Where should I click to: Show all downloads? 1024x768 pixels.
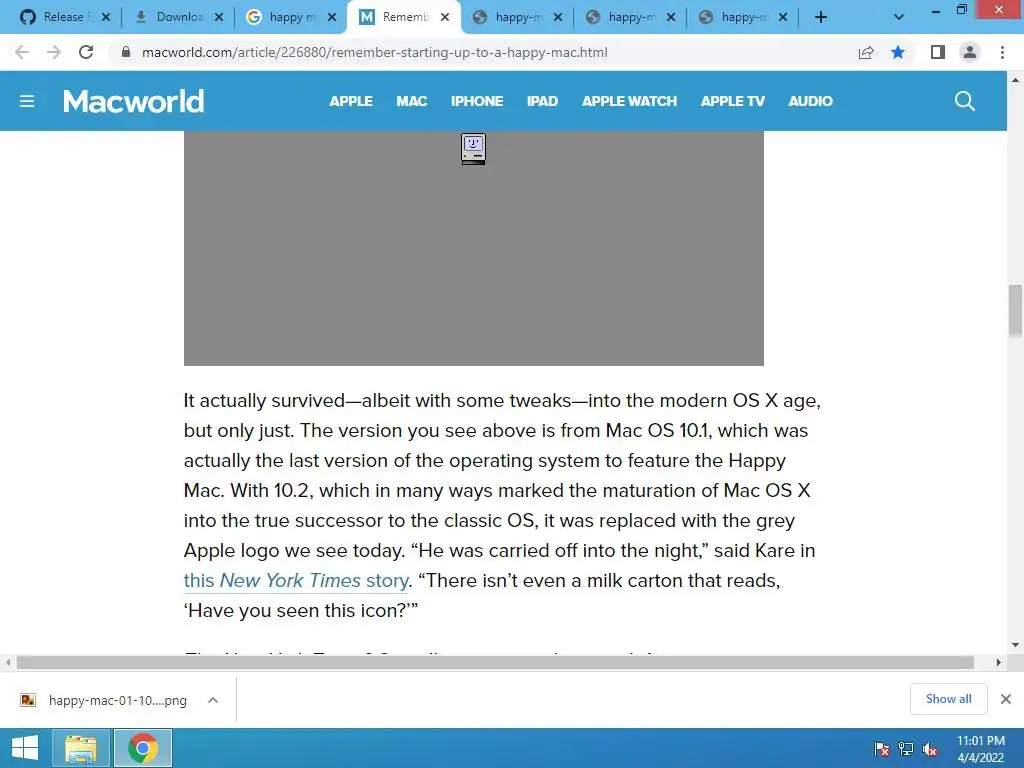coord(948,699)
